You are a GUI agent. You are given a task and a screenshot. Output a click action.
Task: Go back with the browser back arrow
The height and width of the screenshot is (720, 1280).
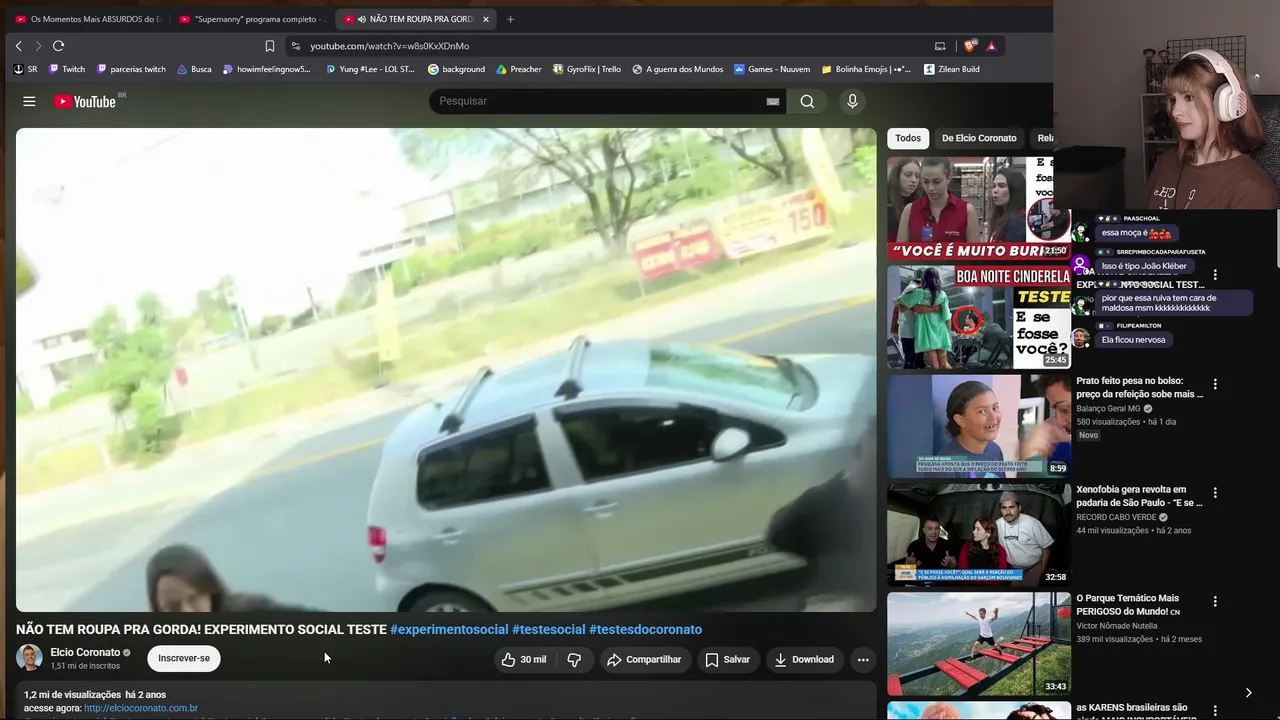tap(18, 46)
